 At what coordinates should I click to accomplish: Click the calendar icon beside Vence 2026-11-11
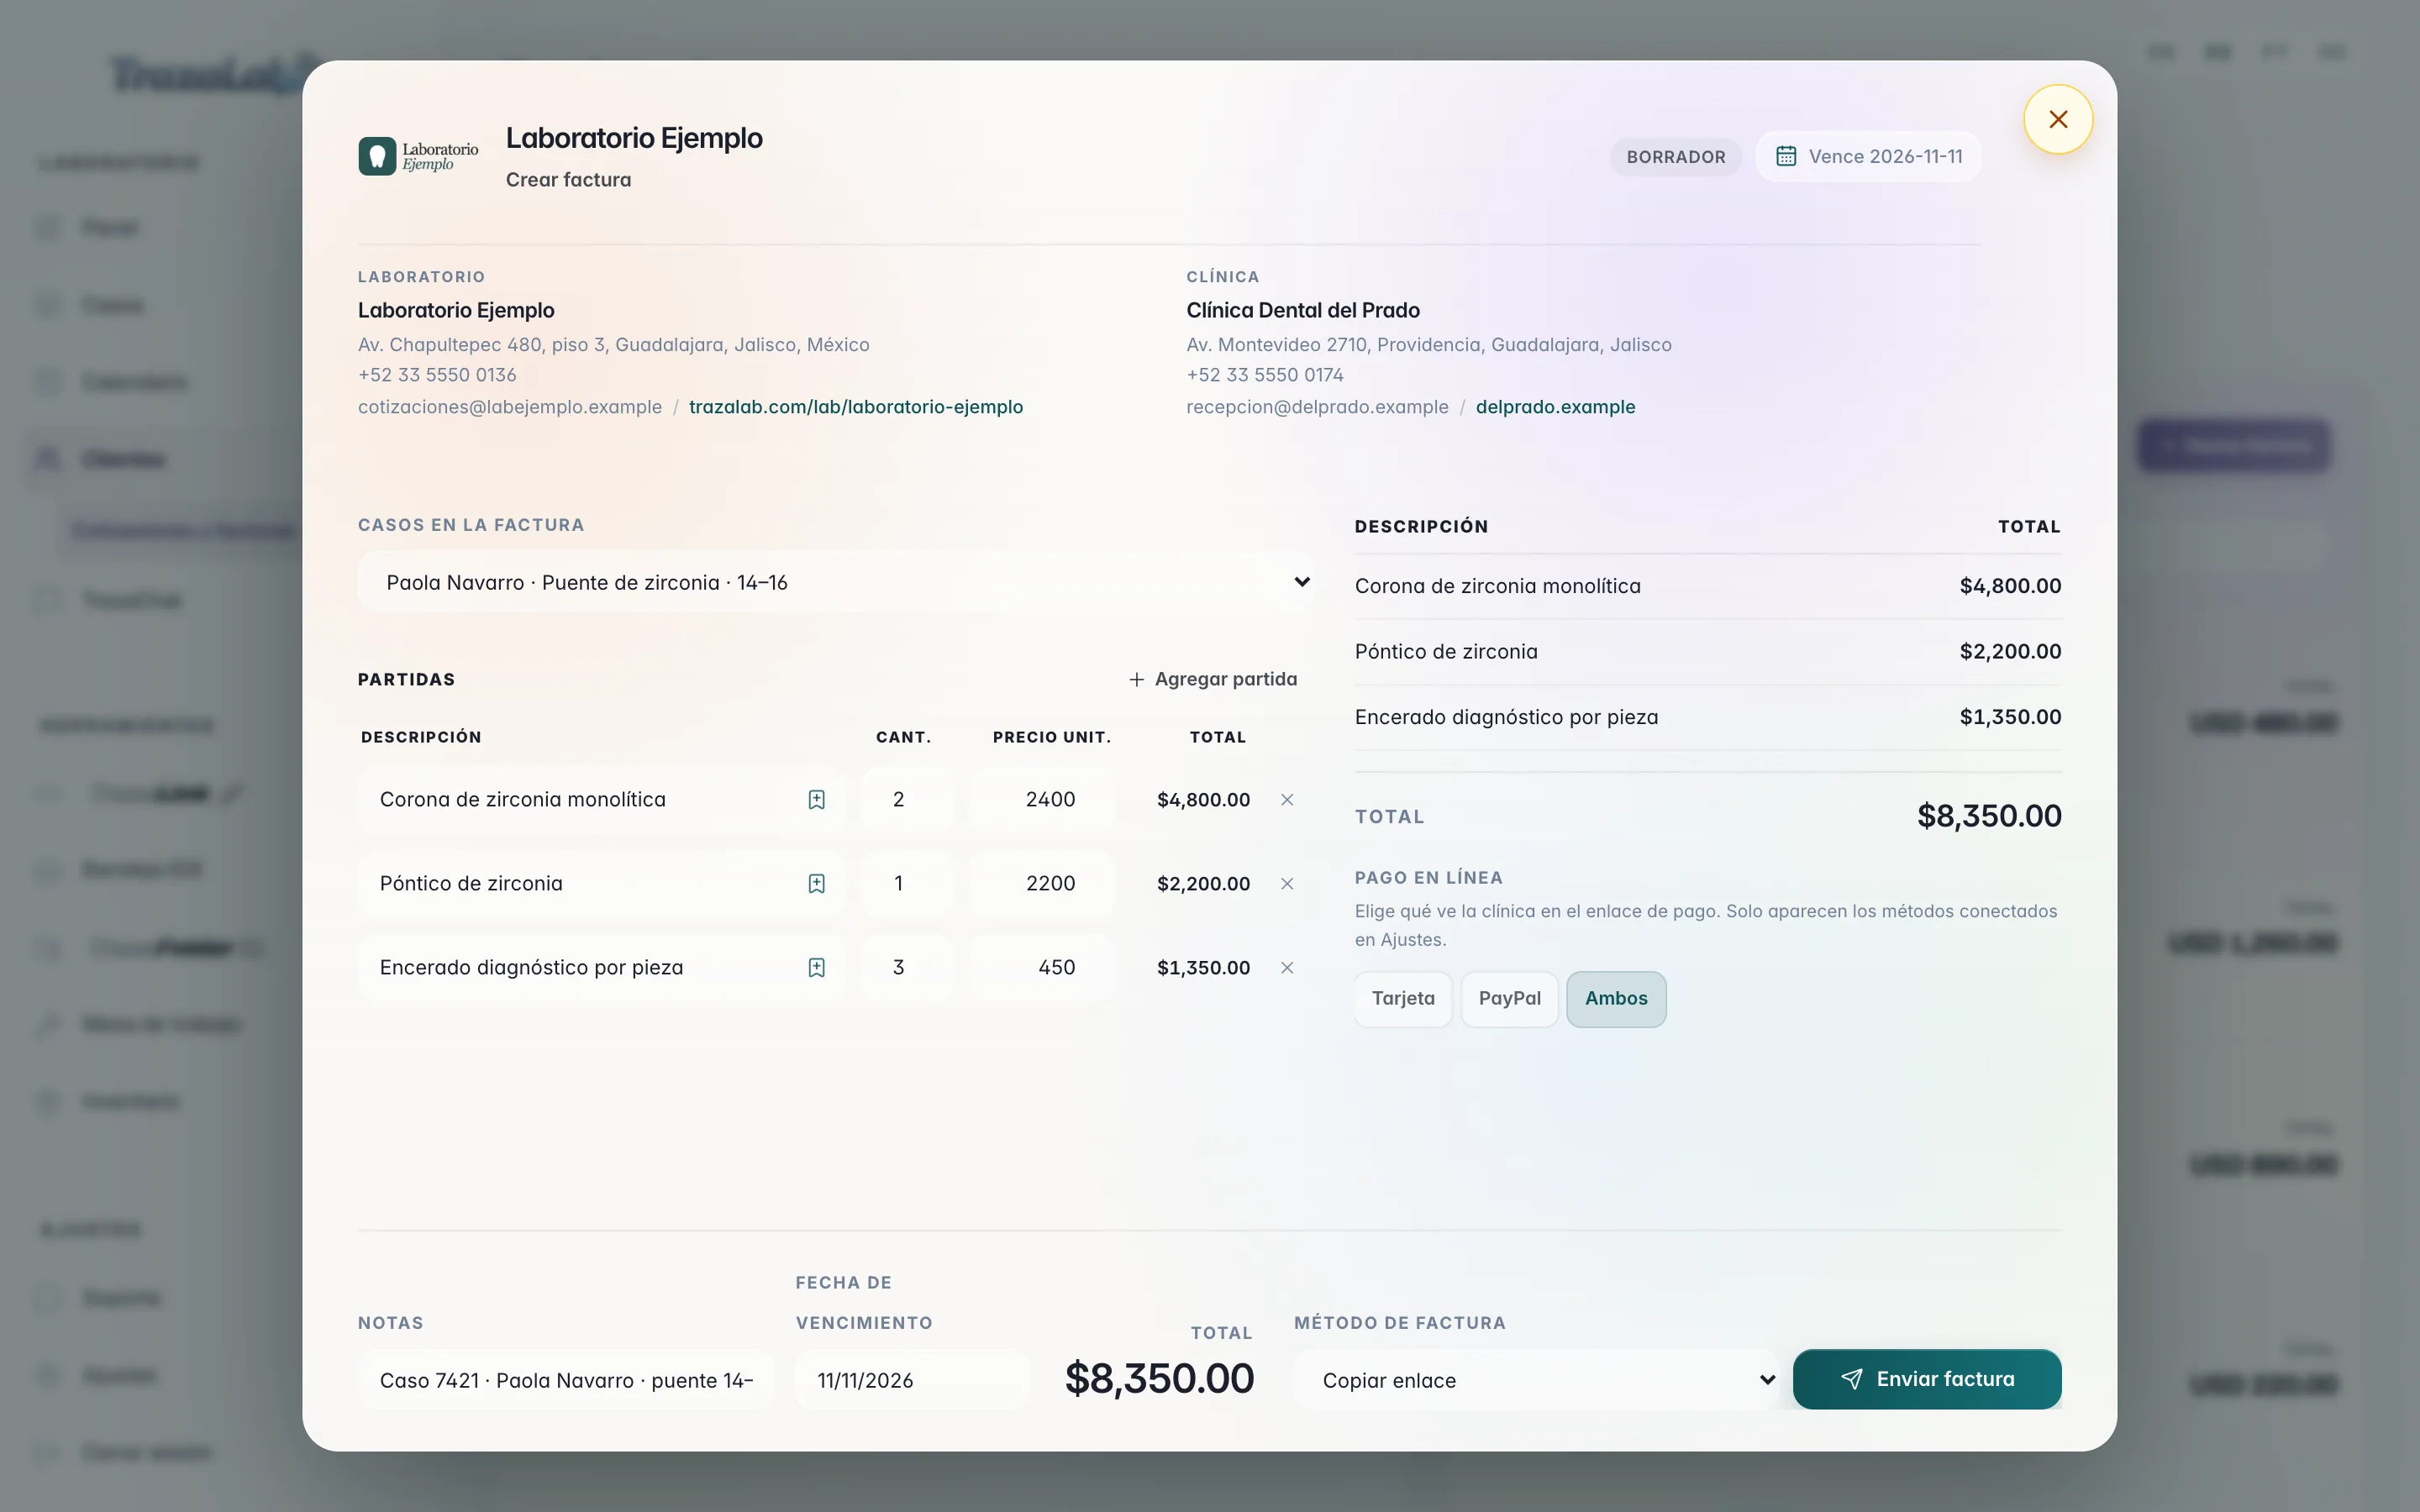[x=1785, y=156]
